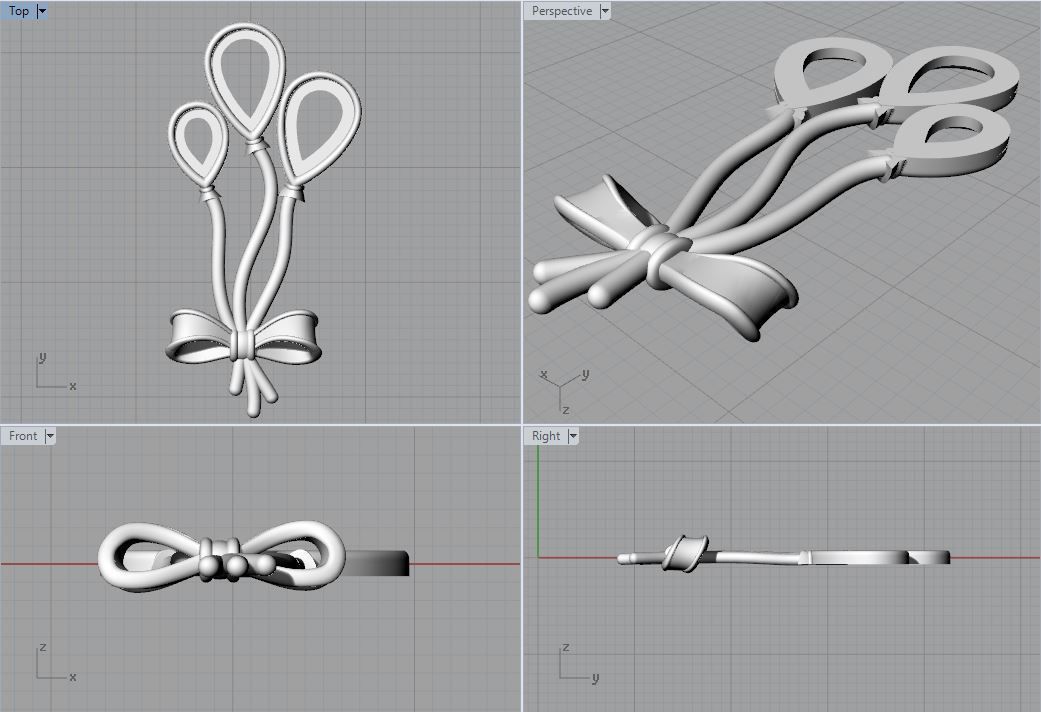Click the world axes icon in Top view
Screen dimensions: 1041x712
tap(55, 372)
